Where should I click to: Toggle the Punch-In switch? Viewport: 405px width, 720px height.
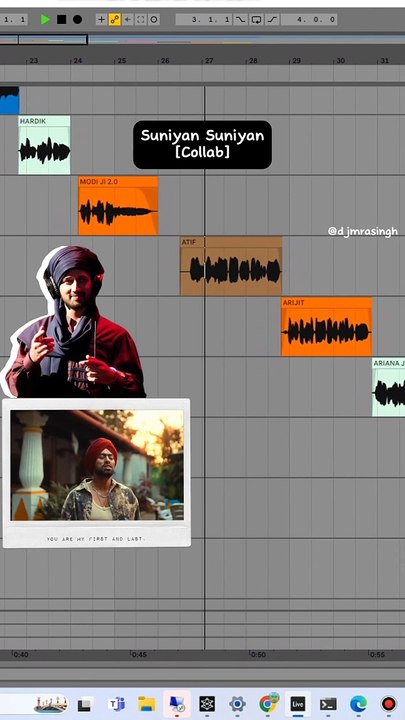(x=241, y=19)
